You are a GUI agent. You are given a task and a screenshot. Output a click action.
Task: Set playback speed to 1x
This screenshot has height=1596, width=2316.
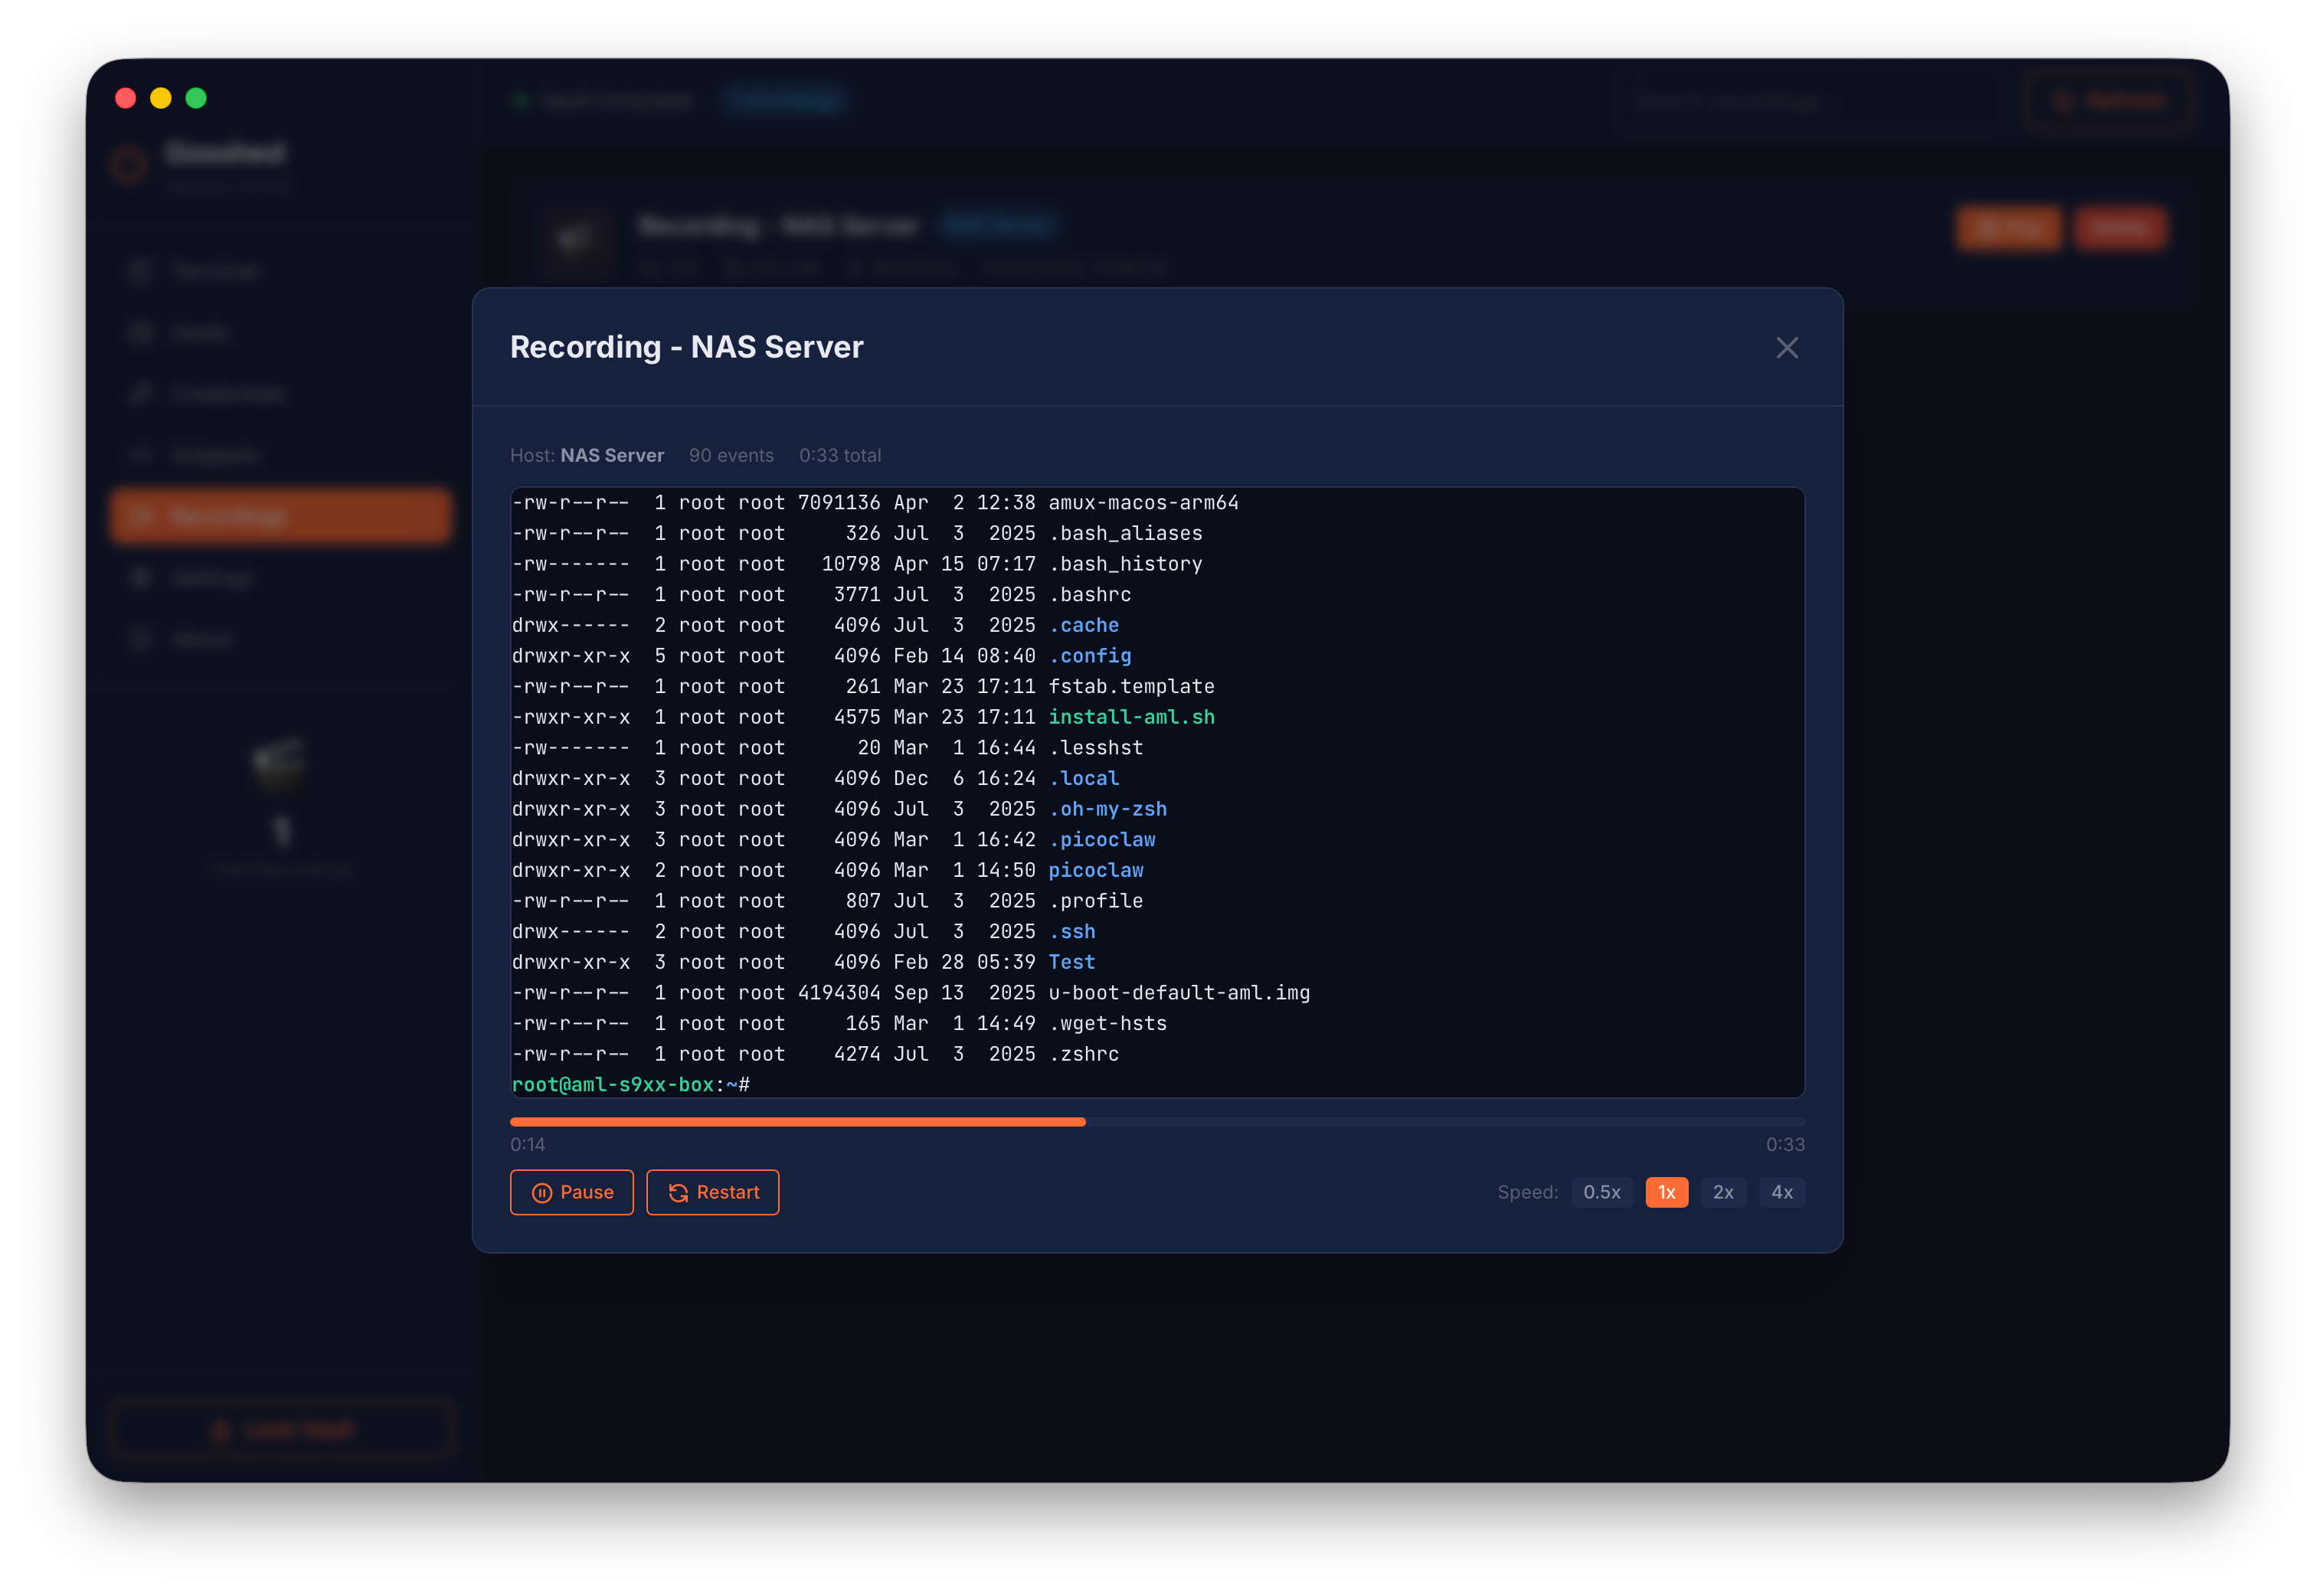coord(1666,1192)
